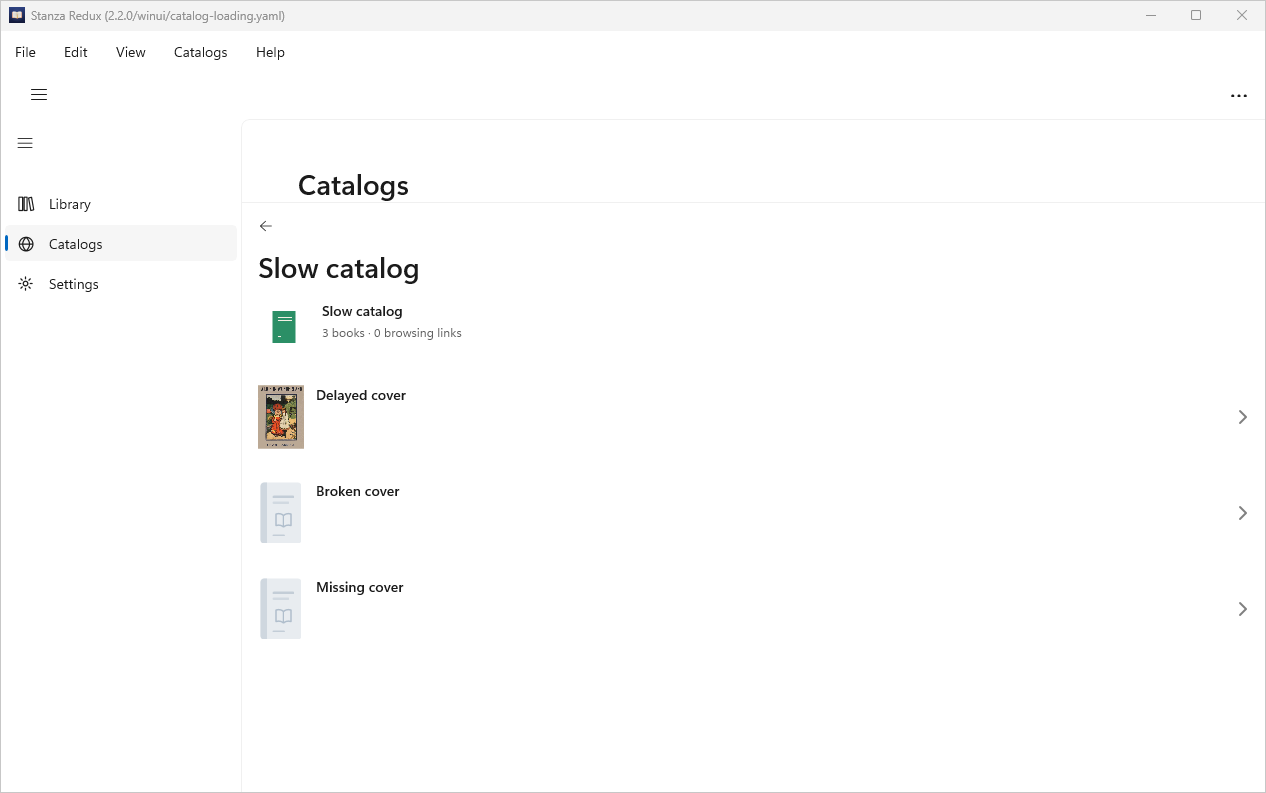
Task: Open the Help menu
Action: (x=270, y=52)
